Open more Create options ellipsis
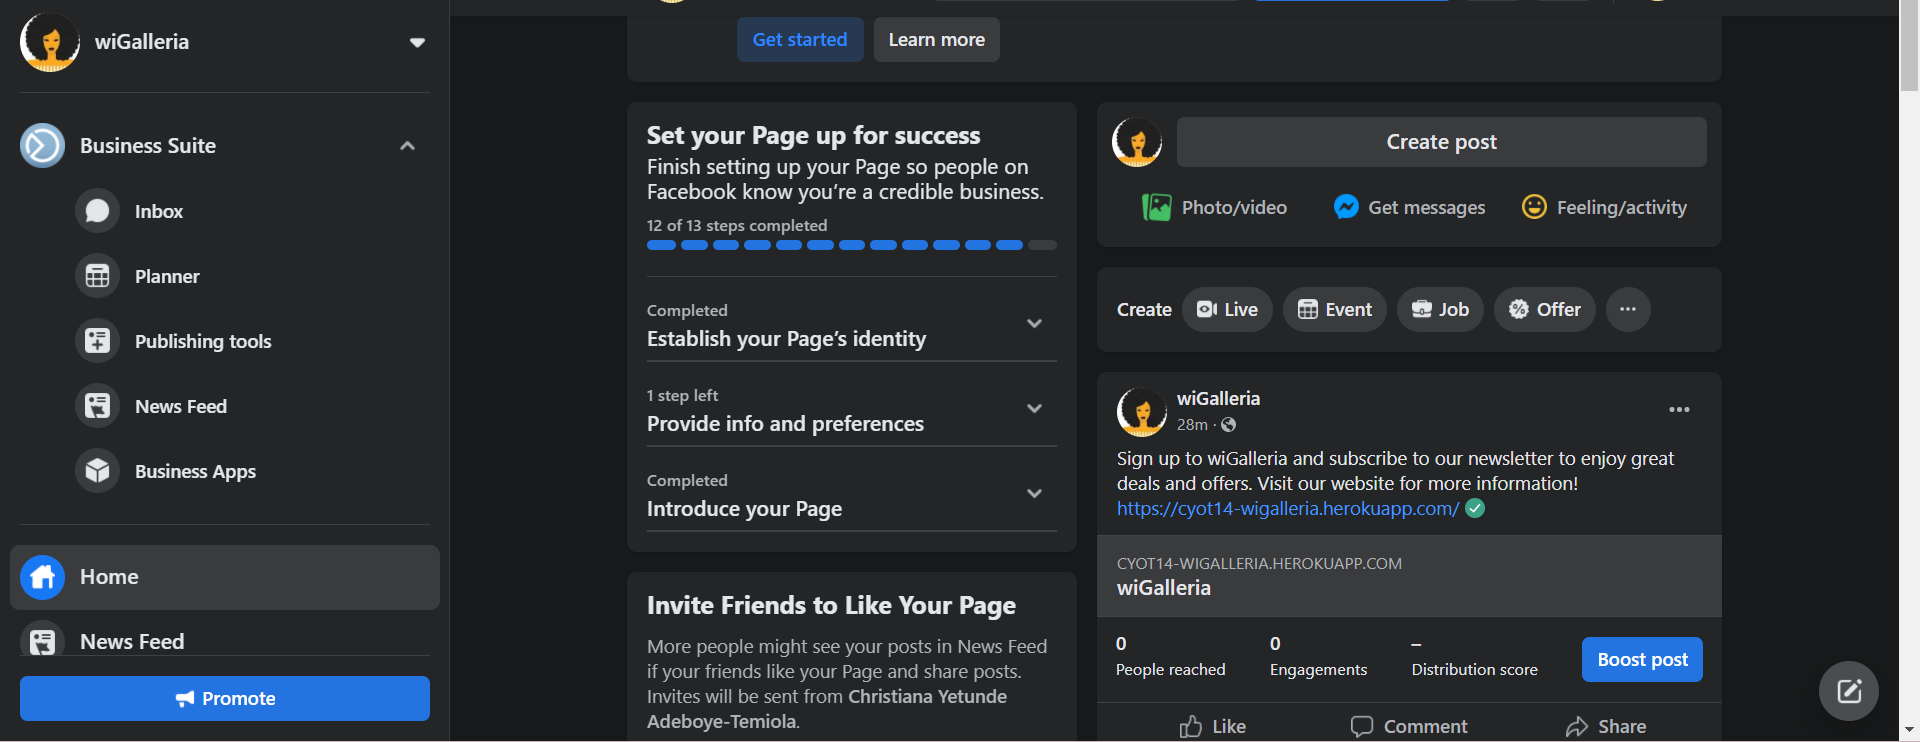 1628,309
